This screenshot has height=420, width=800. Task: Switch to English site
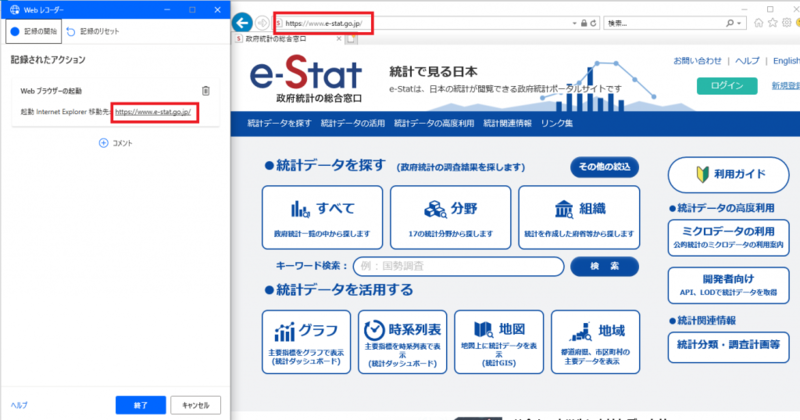click(x=786, y=61)
